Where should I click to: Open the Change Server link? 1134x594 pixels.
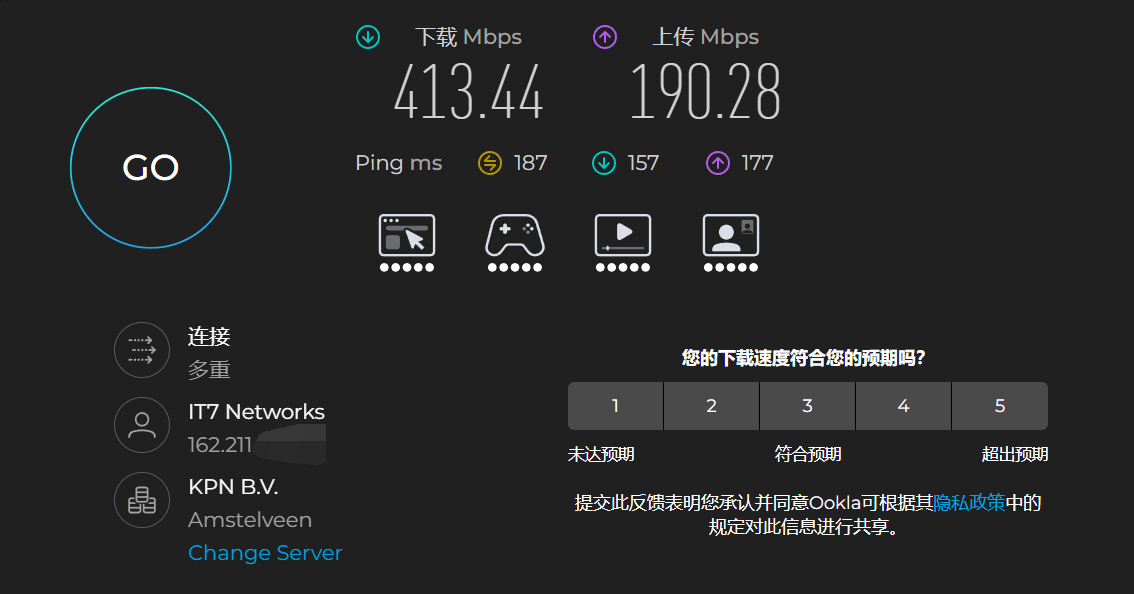[x=265, y=553]
